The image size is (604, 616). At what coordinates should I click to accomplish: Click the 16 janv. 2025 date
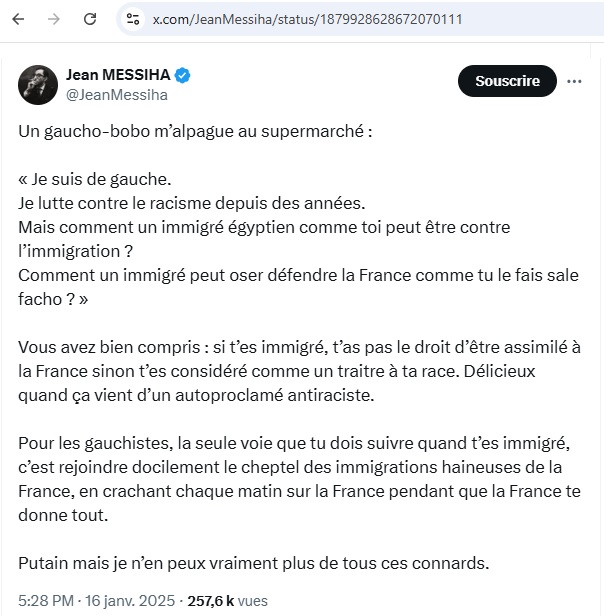[130, 601]
